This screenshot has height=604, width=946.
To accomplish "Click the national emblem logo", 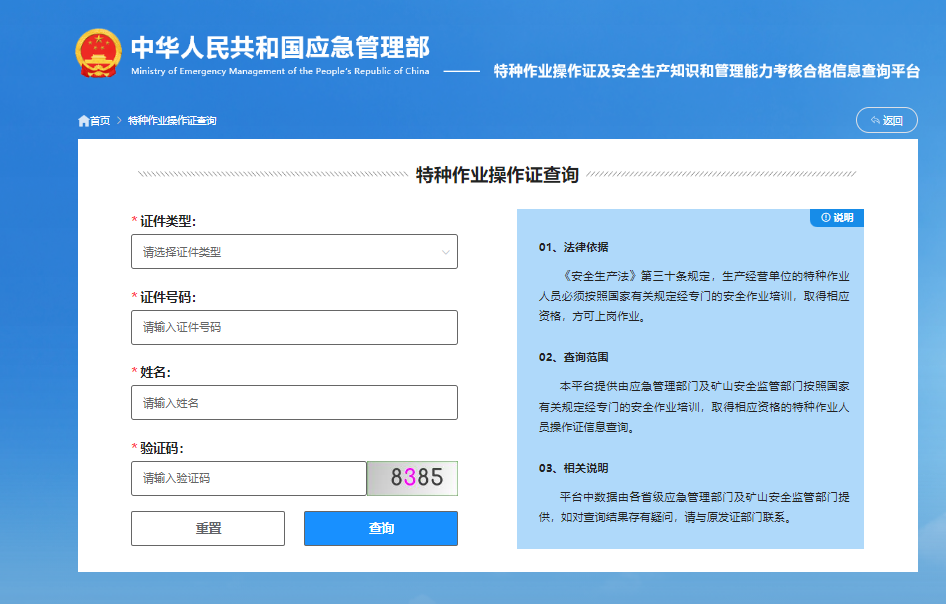I will pyautogui.click(x=98, y=50).
